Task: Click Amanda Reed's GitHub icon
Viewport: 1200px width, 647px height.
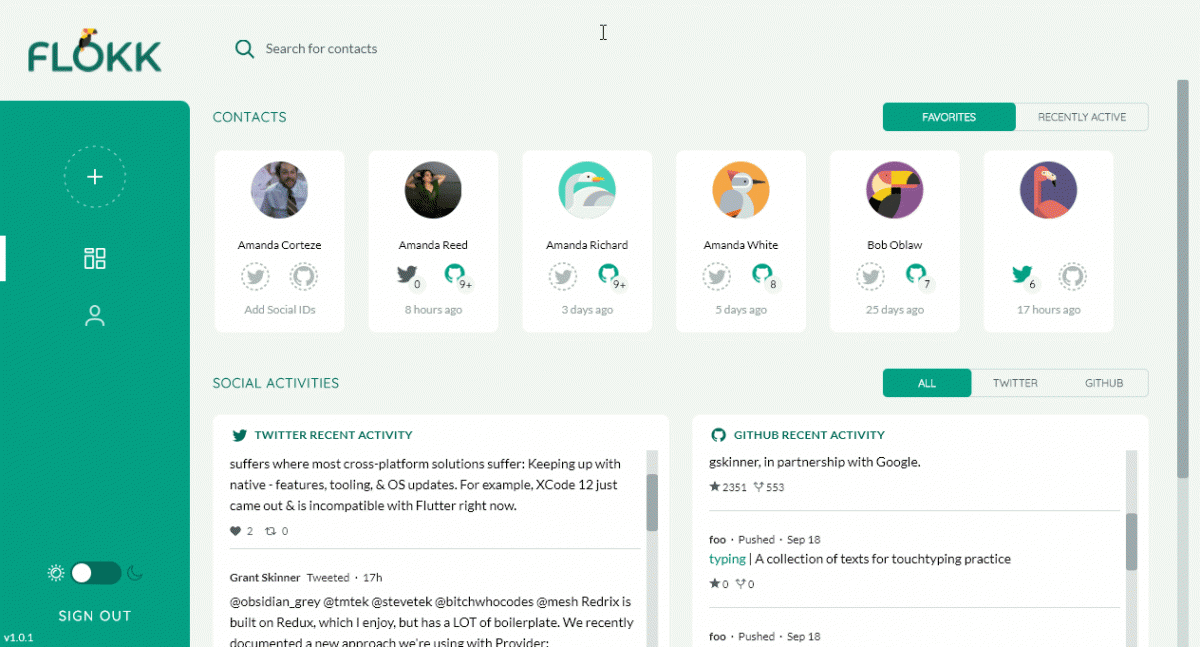Action: (457, 275)
